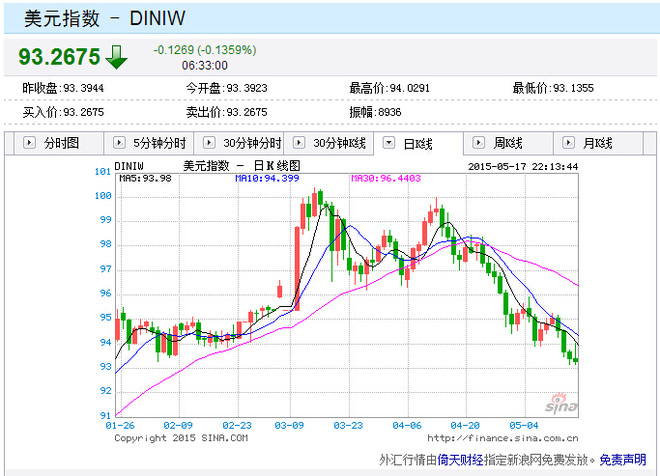Open the 倚天财经 link
This screenshot has width=660, height=476.
[x=460, y=460]
